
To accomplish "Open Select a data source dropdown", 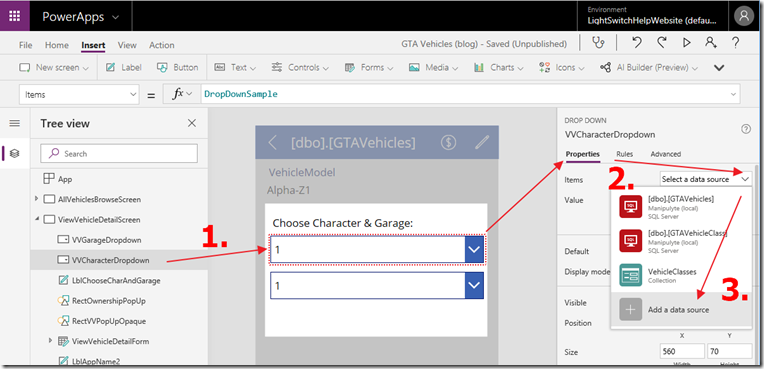I will click(x=706, y=179).
